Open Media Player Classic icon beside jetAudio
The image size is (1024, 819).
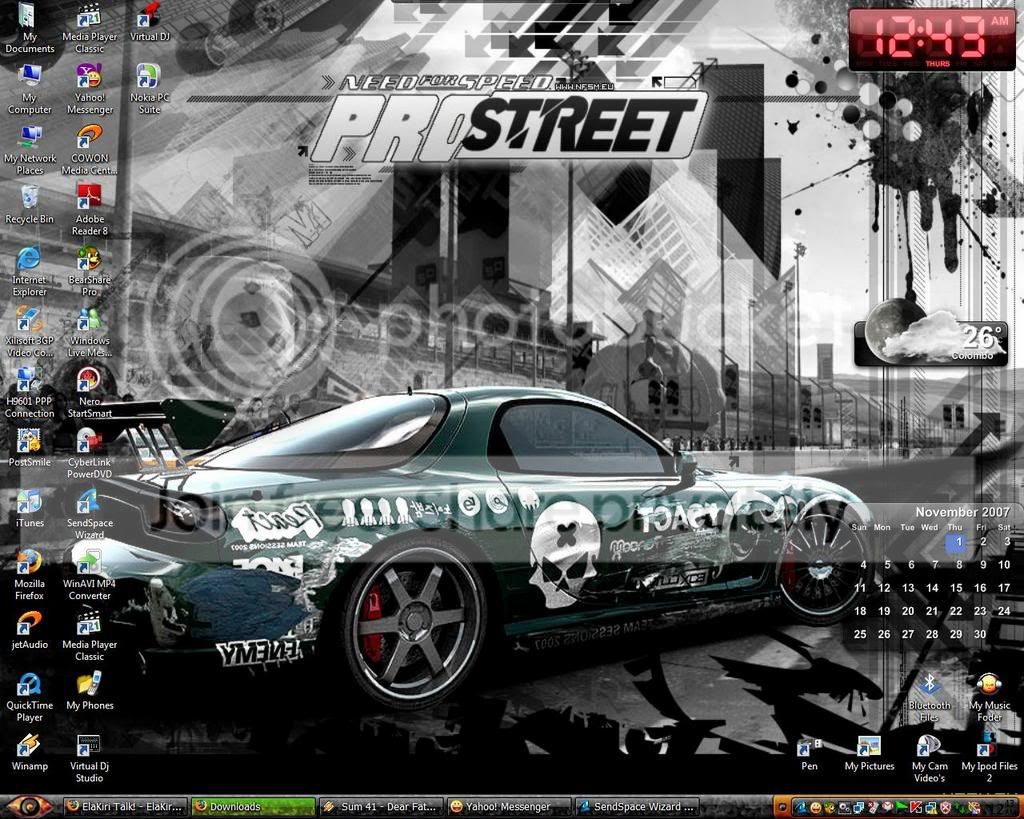[x=89, y=636]
